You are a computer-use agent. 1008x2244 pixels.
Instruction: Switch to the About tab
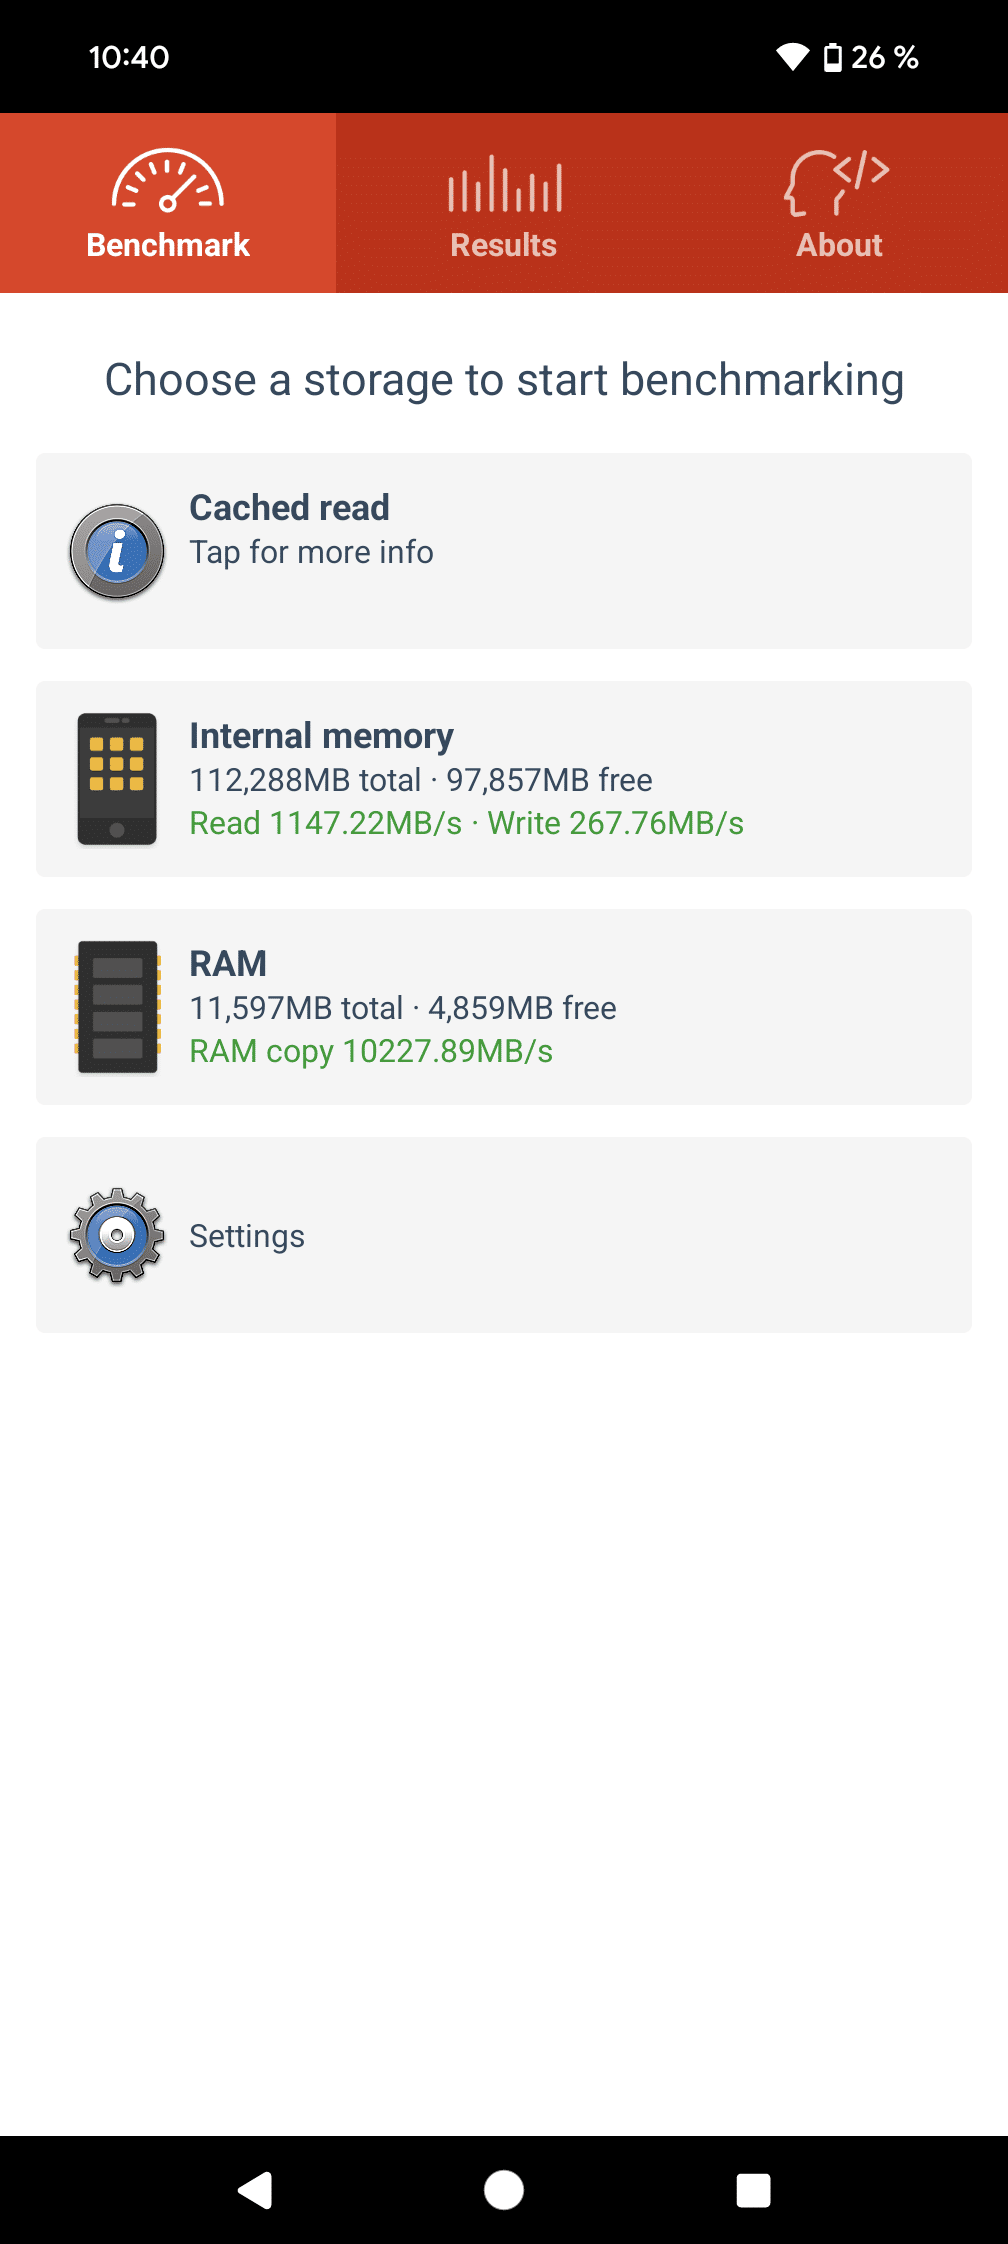(840, 203)
